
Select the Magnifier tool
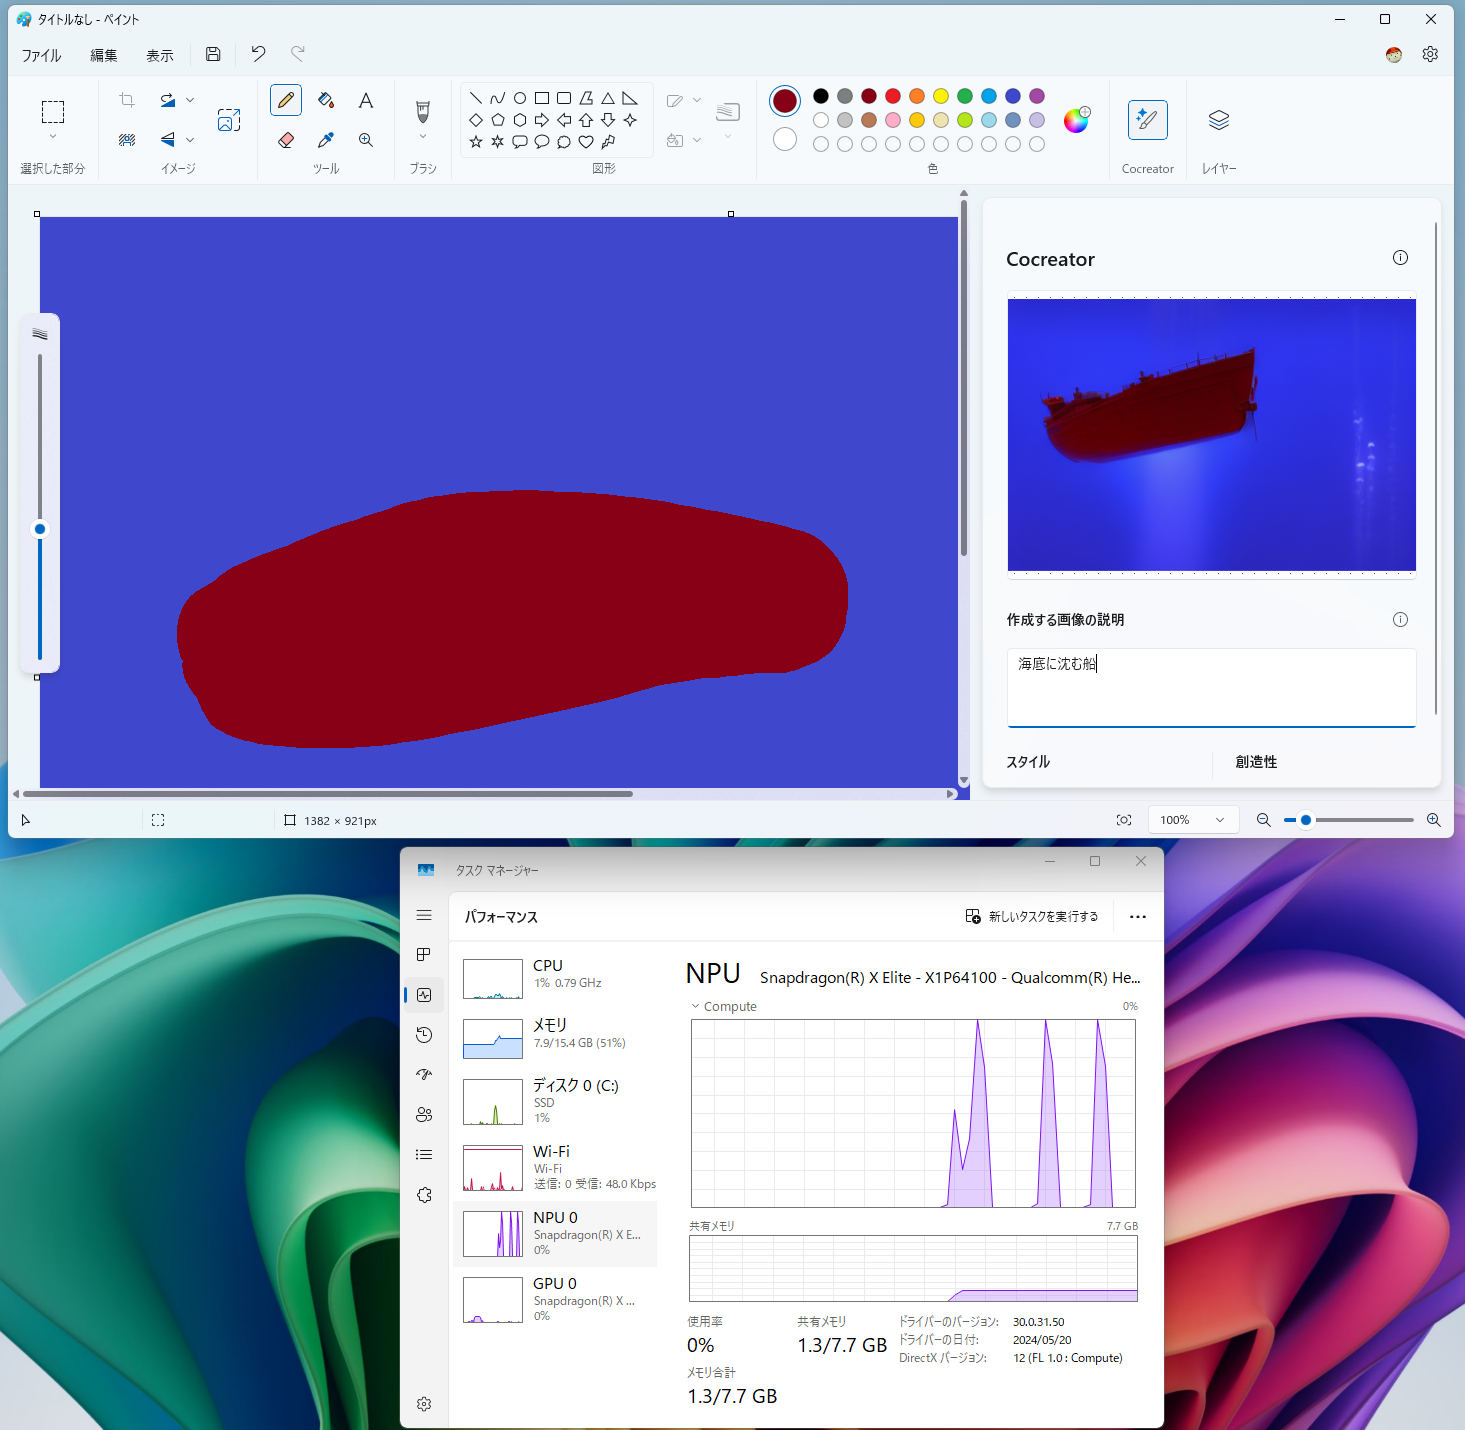[x=366, y=140]
